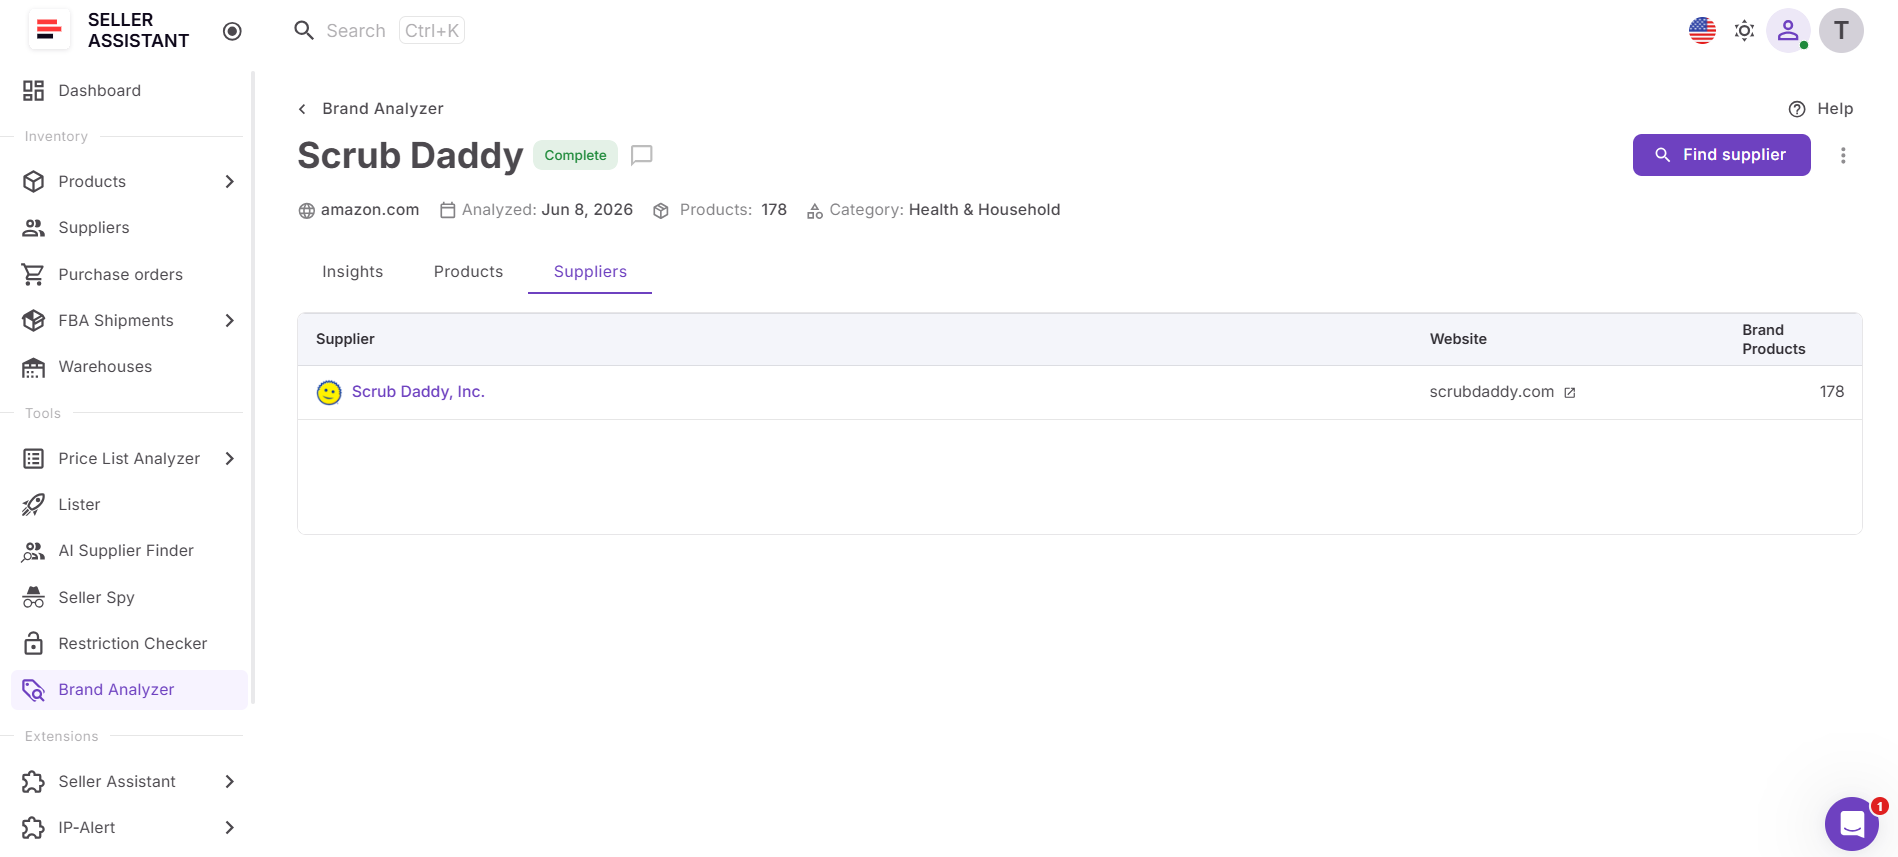Image resolution: width=1898 pixels, height=857 pixels.
Task: Expand the FBA Shipments submenu
Action: coord(230,321)
